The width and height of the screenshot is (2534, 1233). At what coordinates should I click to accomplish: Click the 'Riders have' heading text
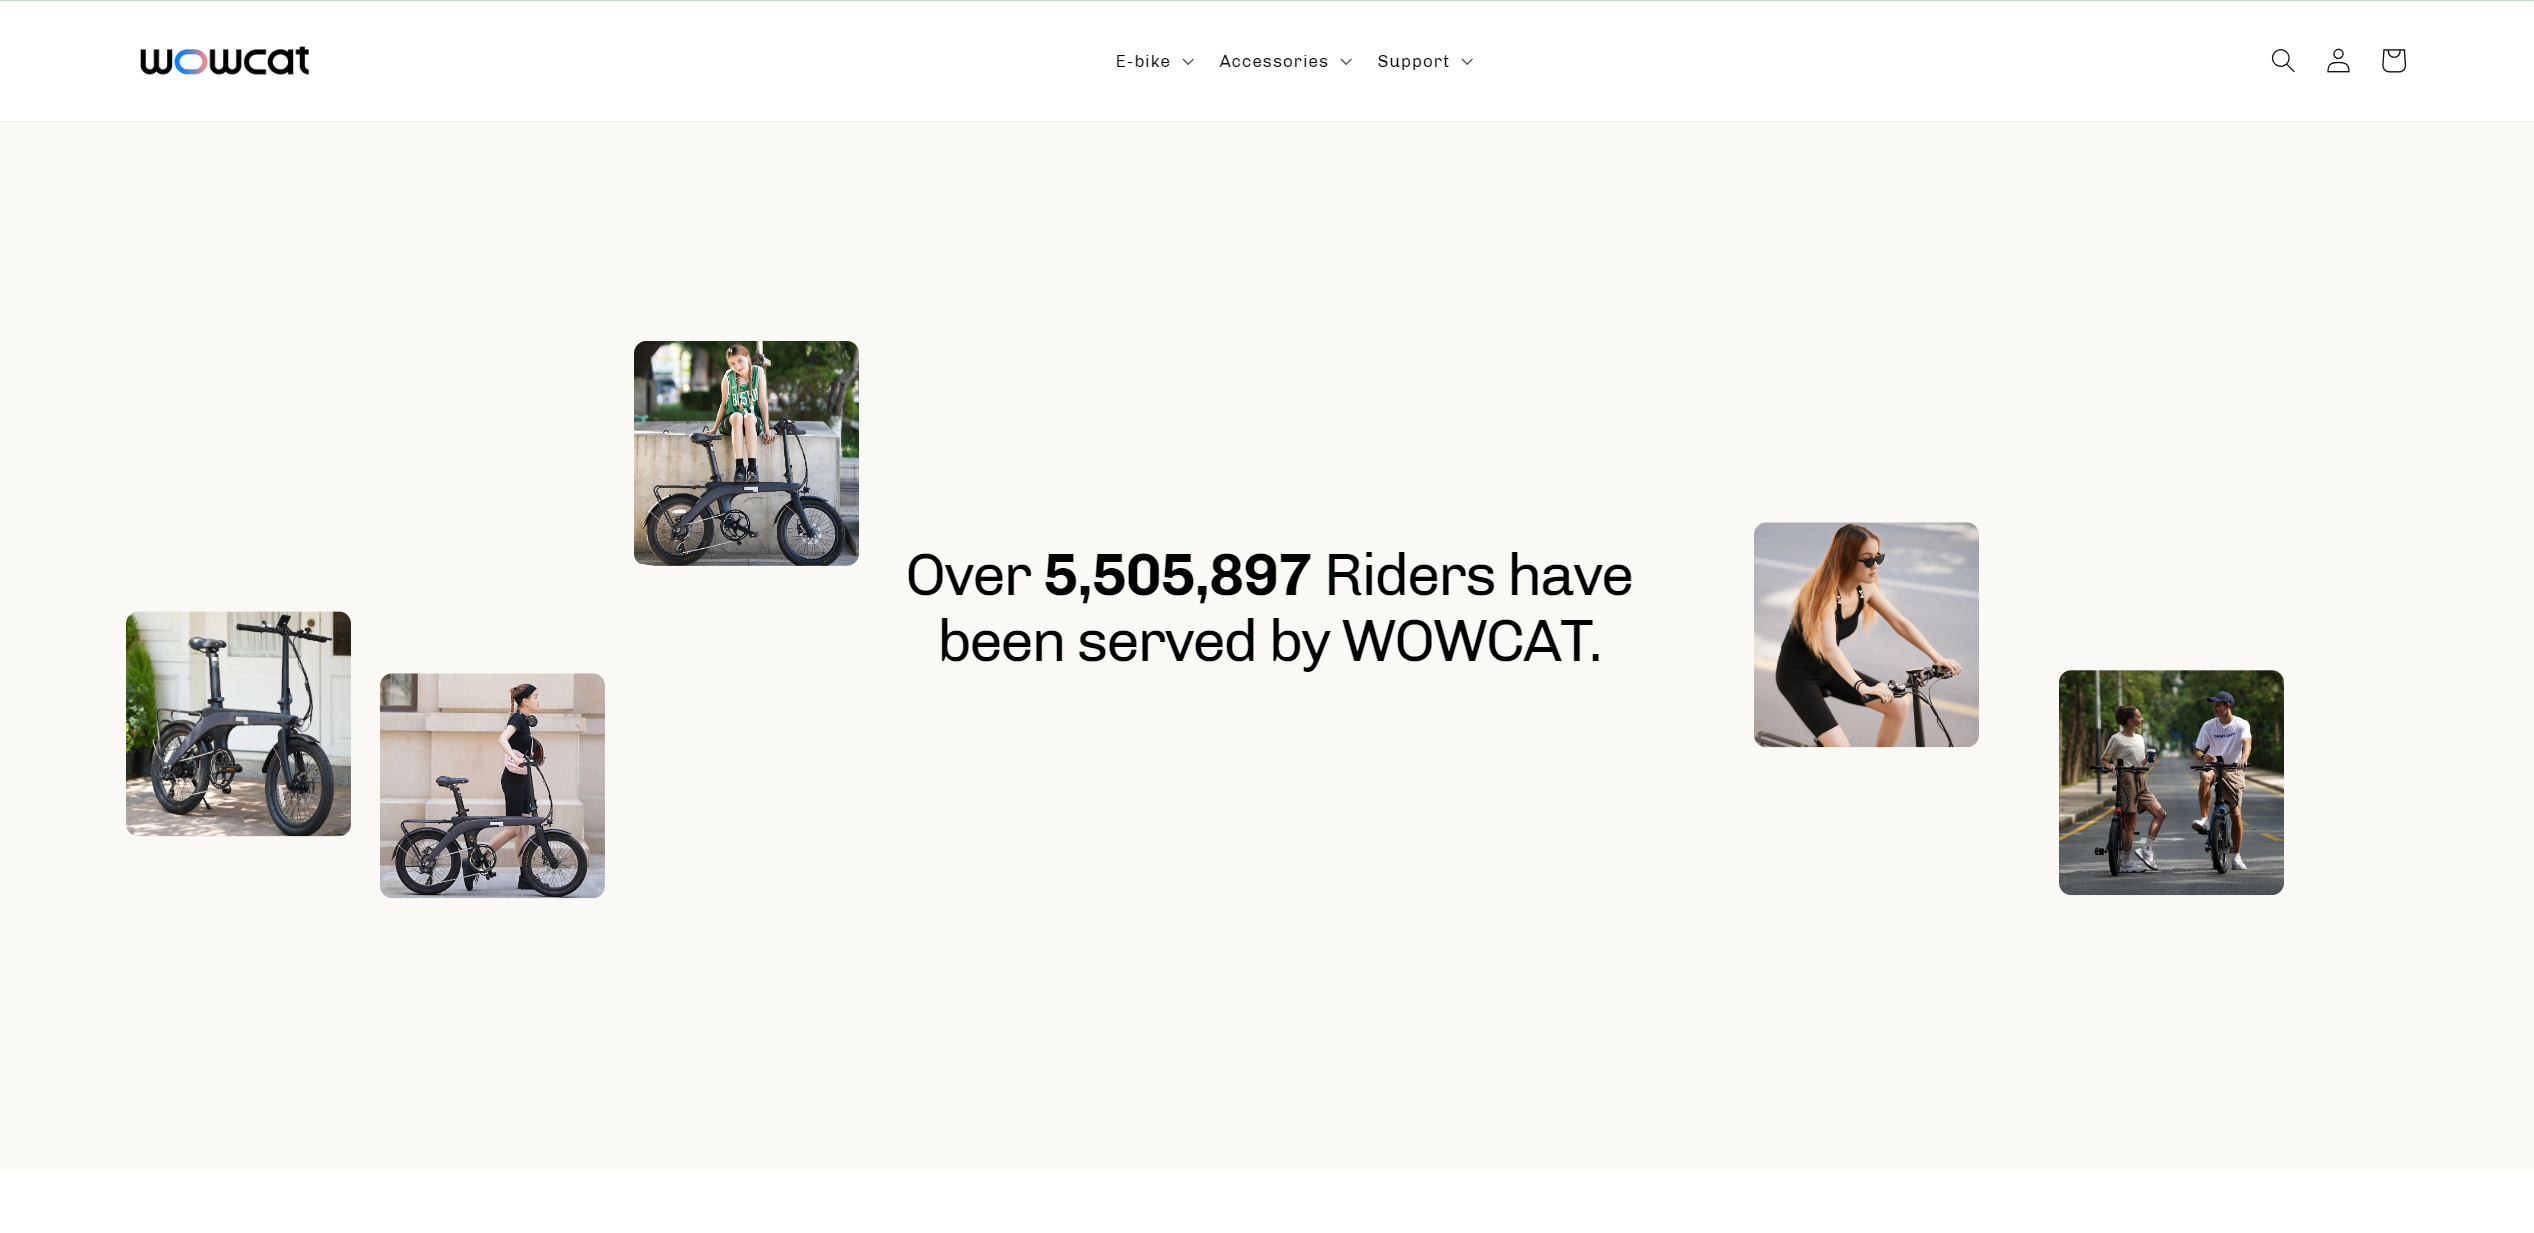tap(1478, 576)
